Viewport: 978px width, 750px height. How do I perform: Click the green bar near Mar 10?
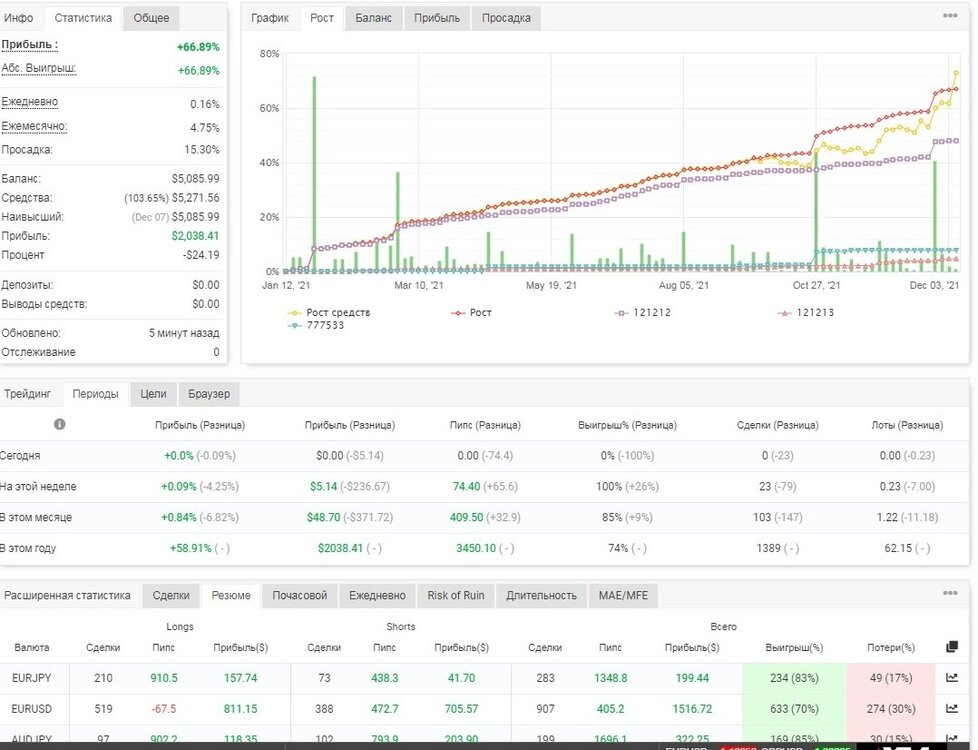point(397,222)
